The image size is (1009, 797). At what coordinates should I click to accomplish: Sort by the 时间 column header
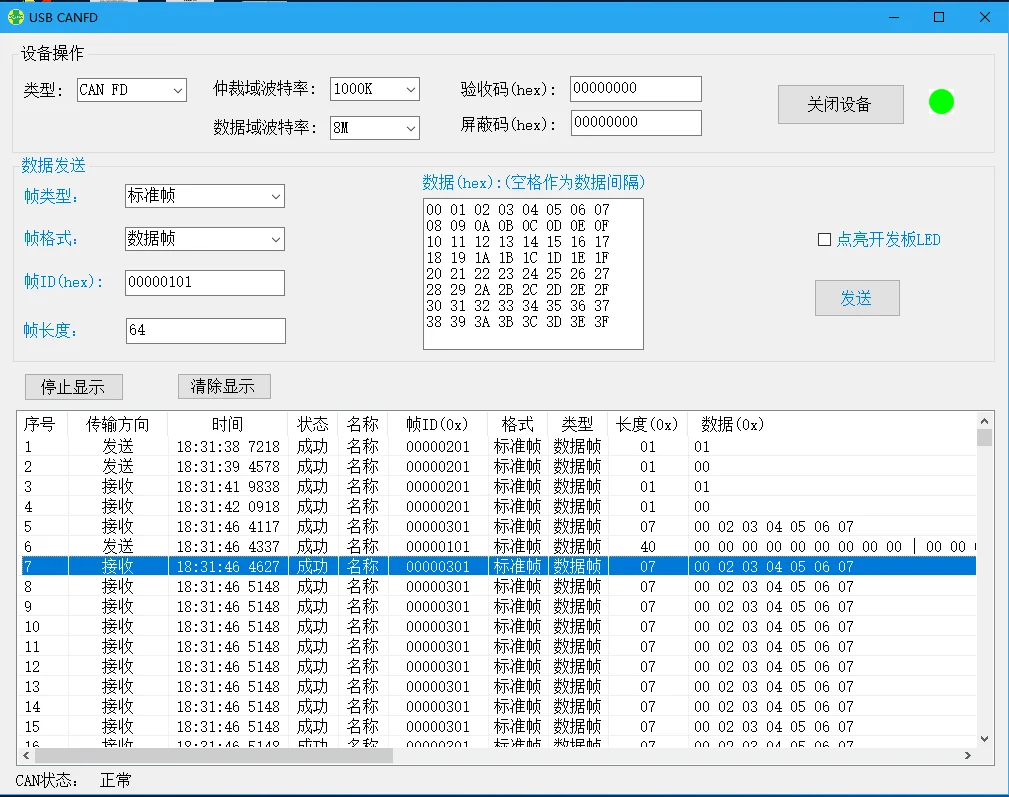(x=227, y=424)
